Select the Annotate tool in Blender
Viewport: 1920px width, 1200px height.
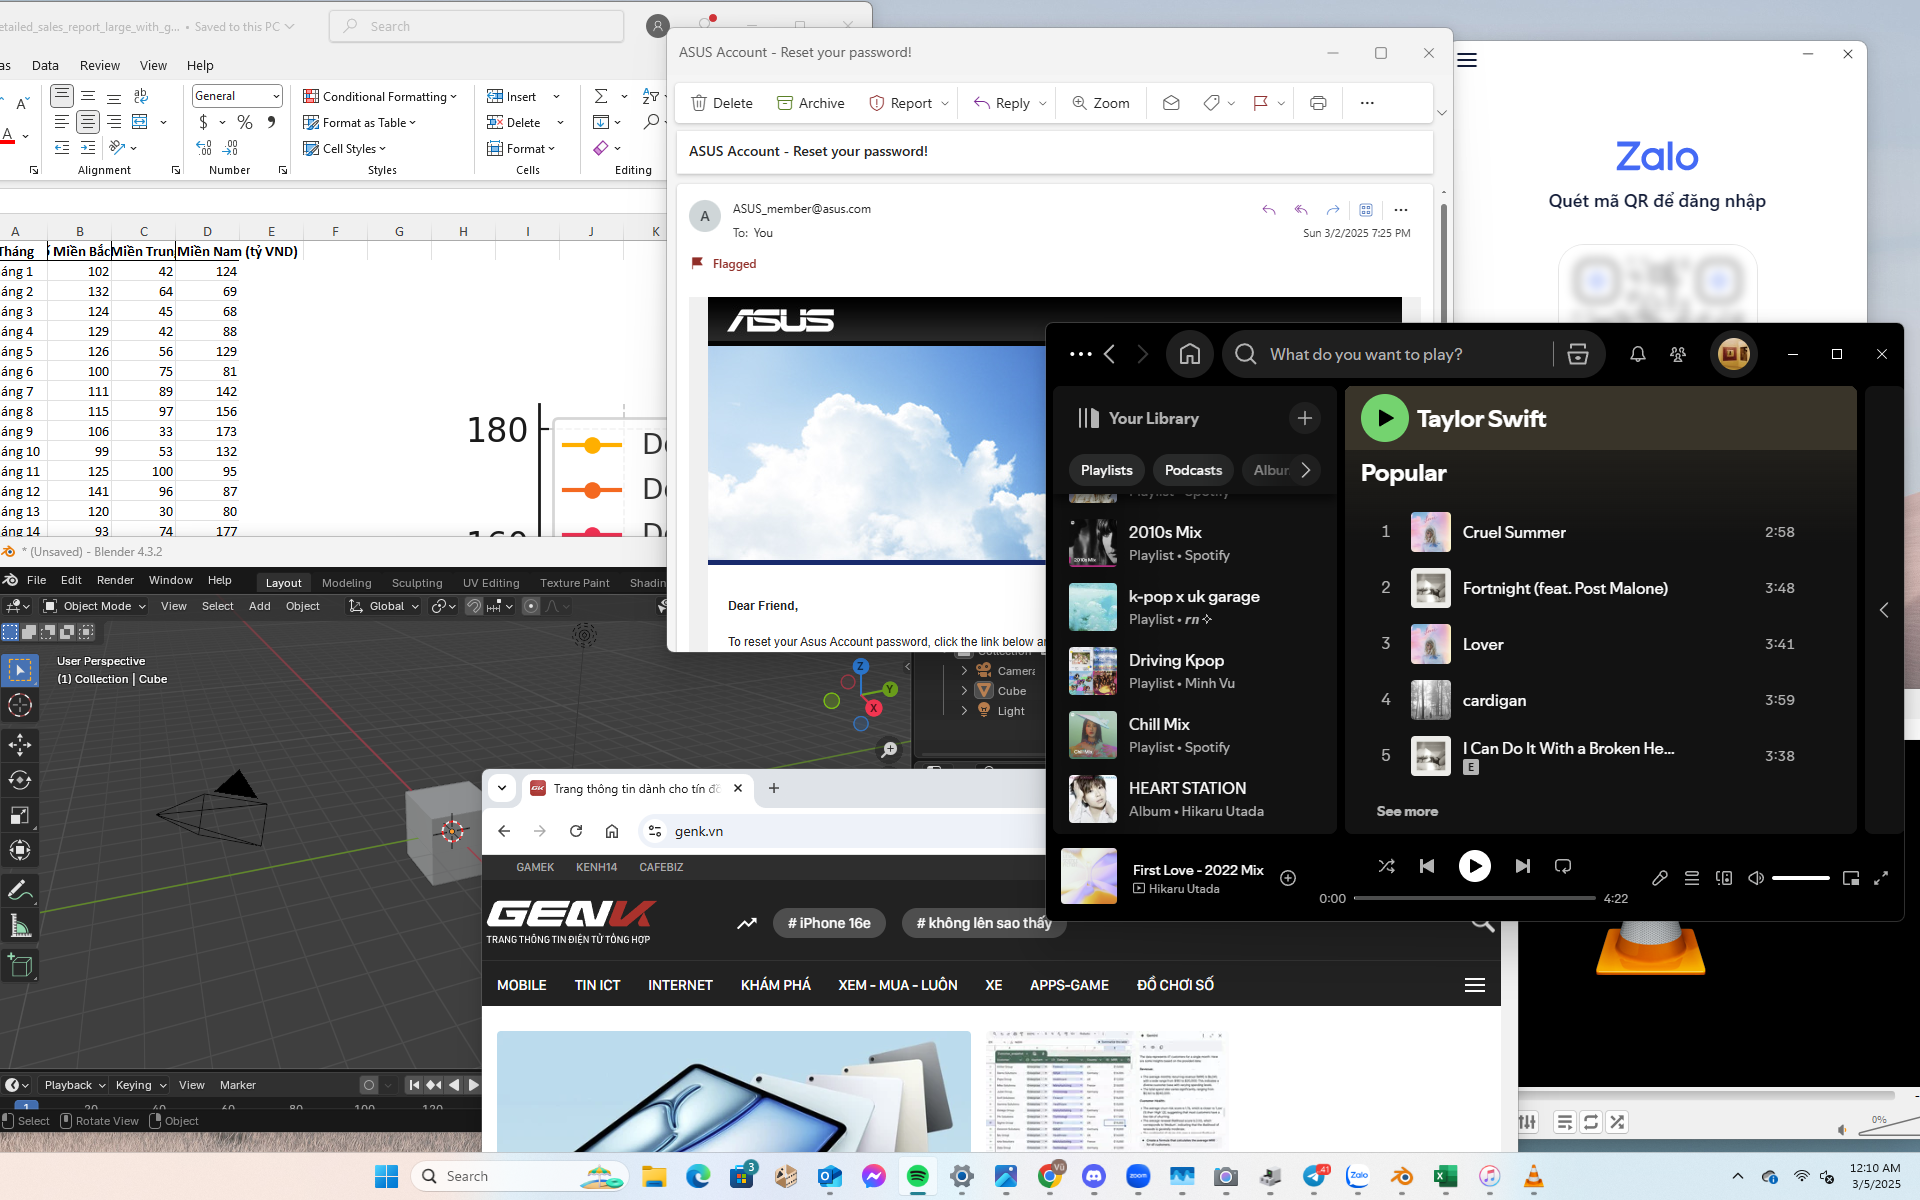pyautogui.click(x=20, y=890)
